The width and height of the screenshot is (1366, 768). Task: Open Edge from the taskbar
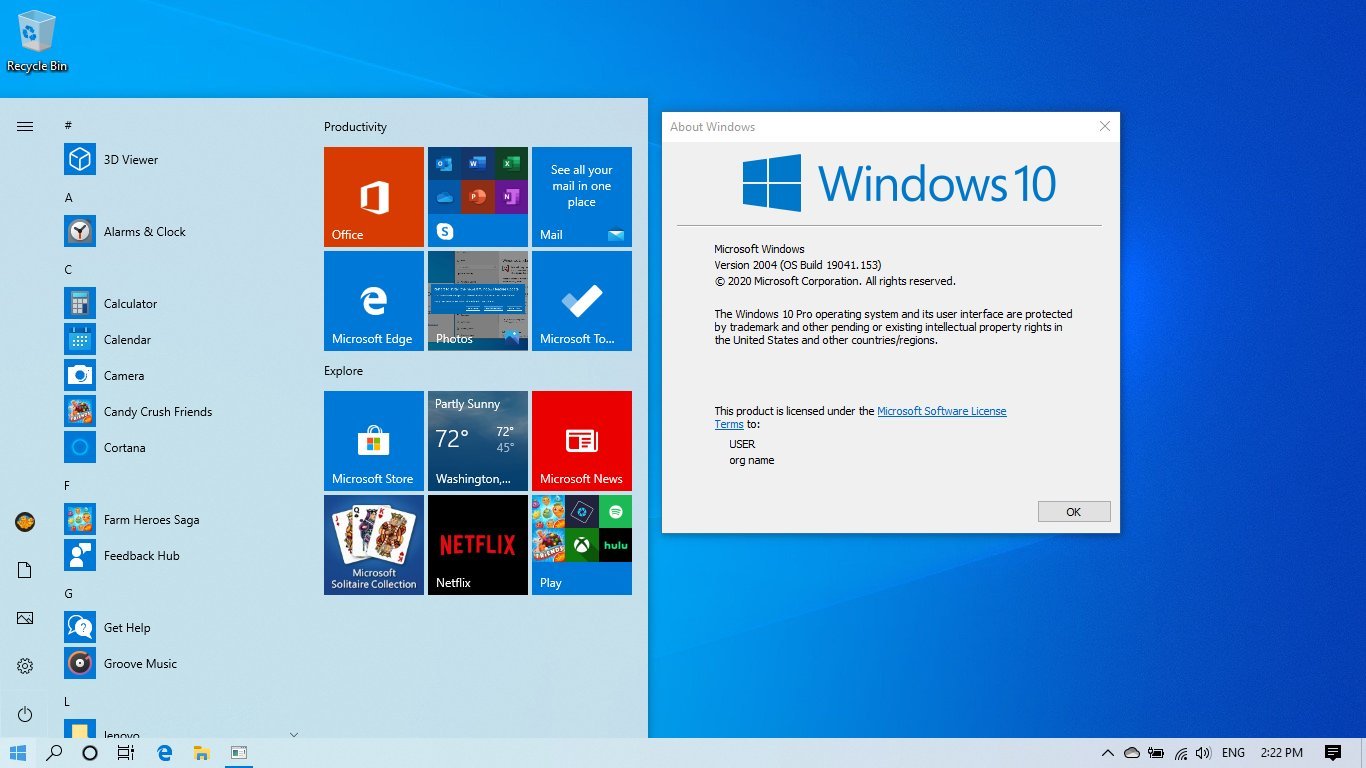165,753
